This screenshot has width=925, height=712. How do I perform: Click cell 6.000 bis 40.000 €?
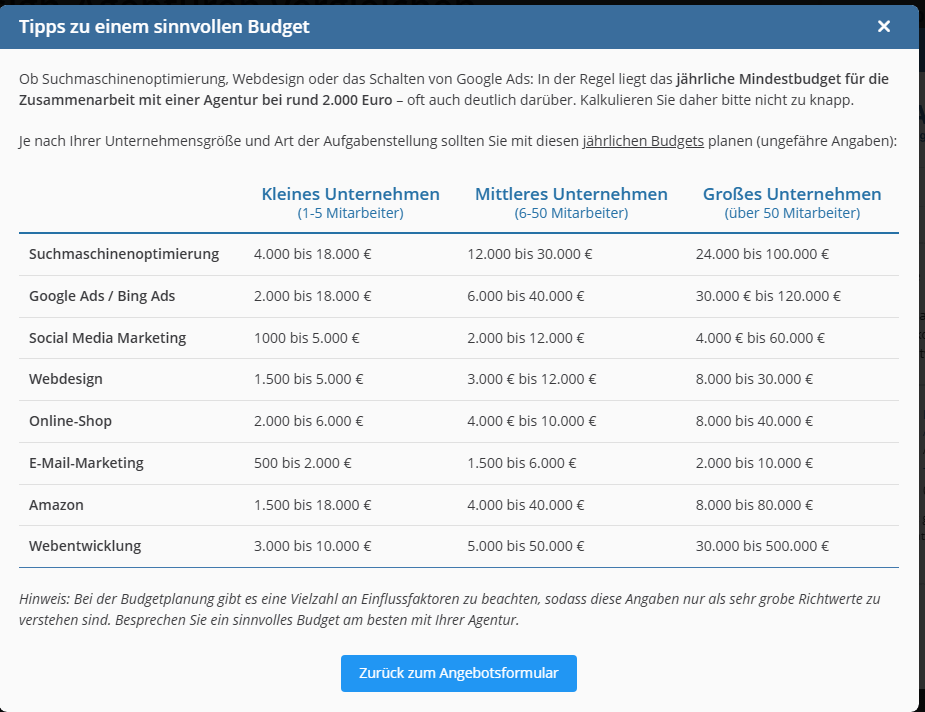(x=526, y=296)
